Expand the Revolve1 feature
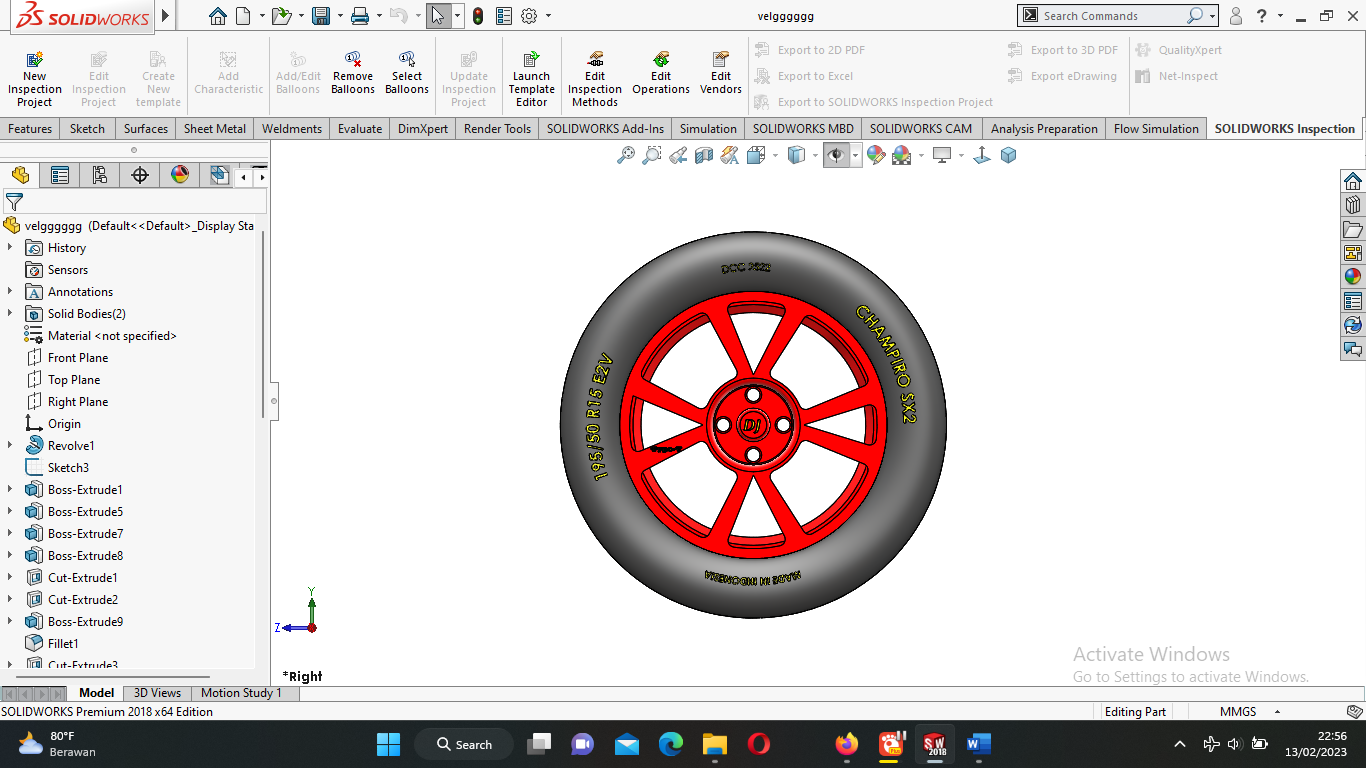The height and width of the screenshot is (768, 1366). pyautogui.click(x=10, y=445)
